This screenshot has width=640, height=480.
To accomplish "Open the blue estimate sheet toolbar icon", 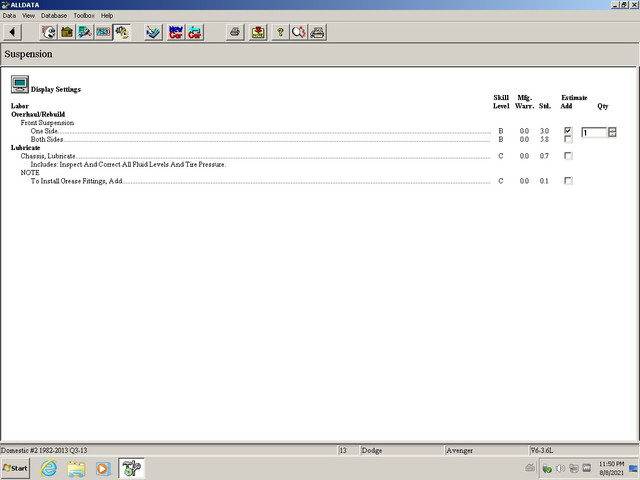I will click(153, 32).
